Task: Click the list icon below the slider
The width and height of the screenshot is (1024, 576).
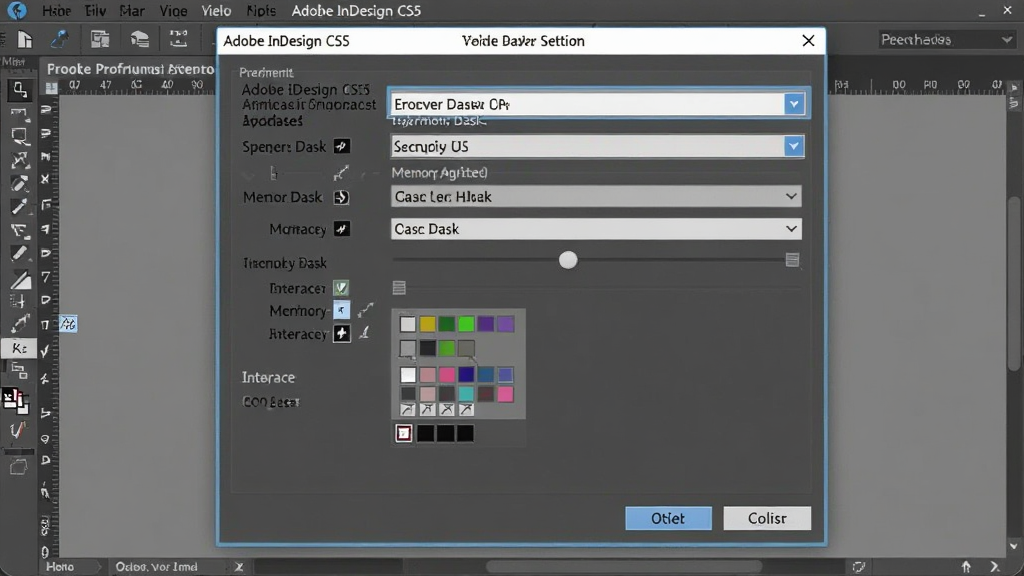Action: tap(399, 287)
